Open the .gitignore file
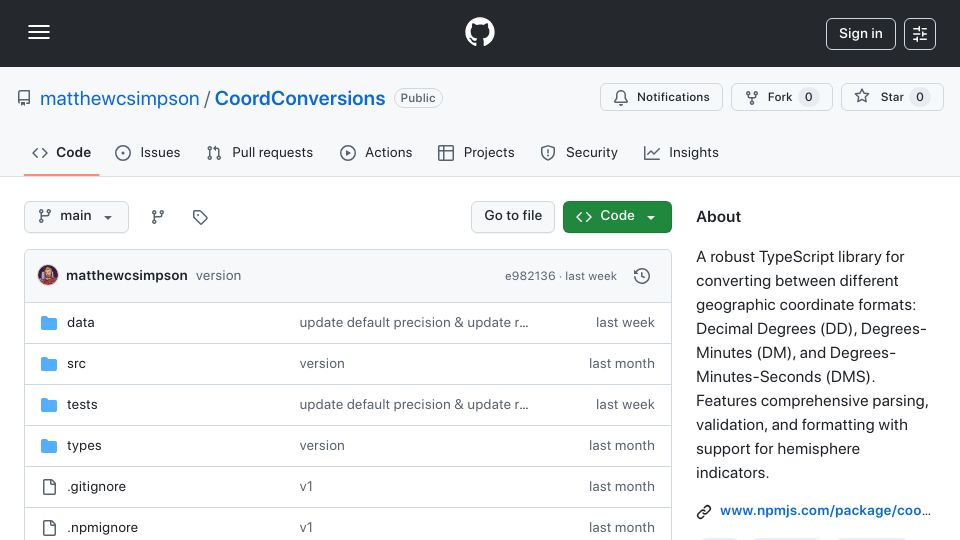Viewport: 960px width, 540px height. pos(97,487)
